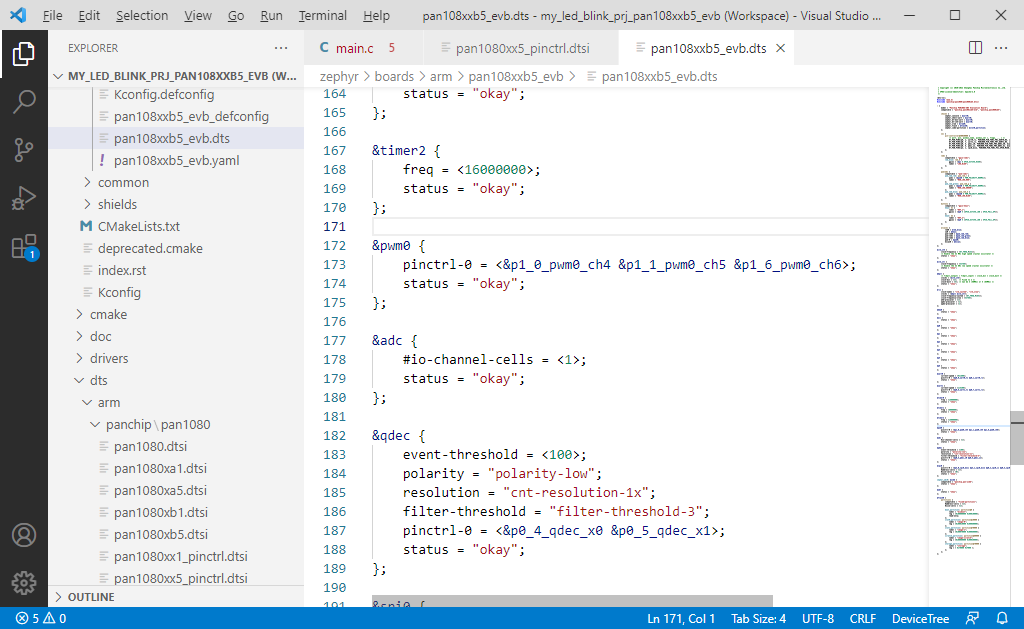1024x629 pixels.
Task: Open the Edit menu
Action: pos(89,15)
